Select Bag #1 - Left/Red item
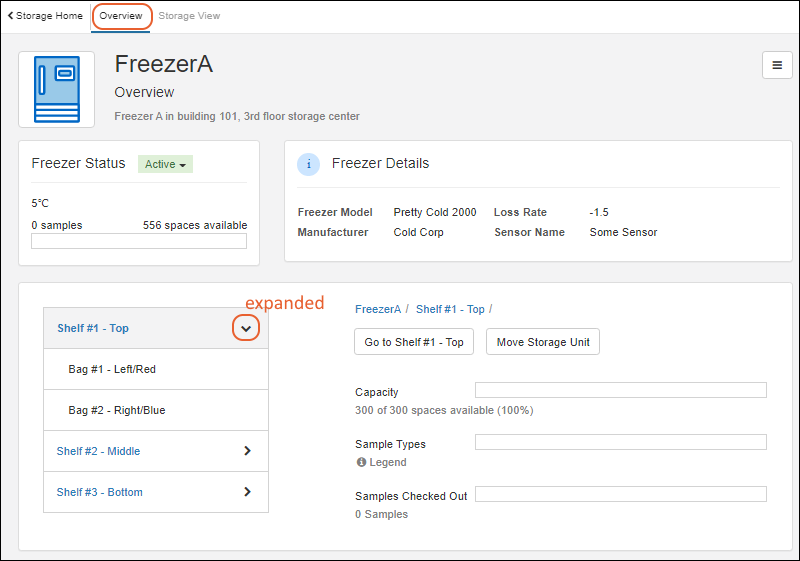 112,369
